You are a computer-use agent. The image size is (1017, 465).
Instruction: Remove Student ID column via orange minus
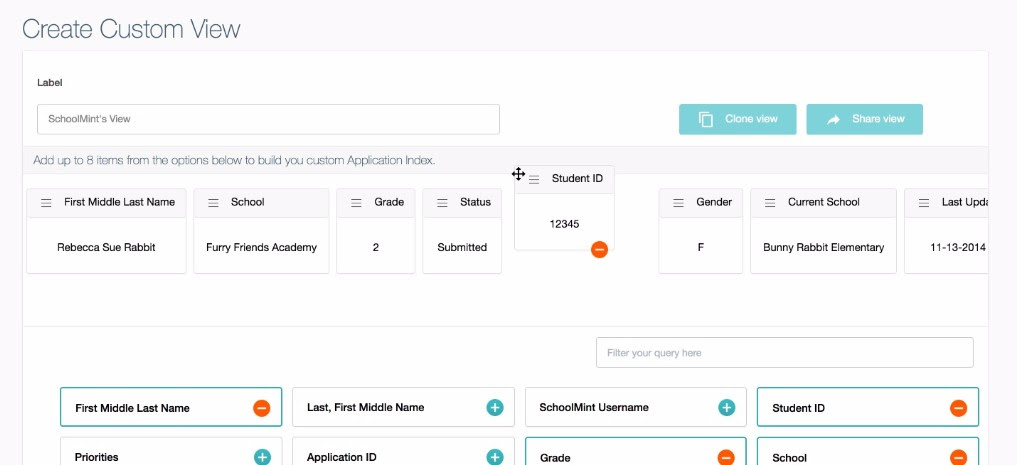599,250
